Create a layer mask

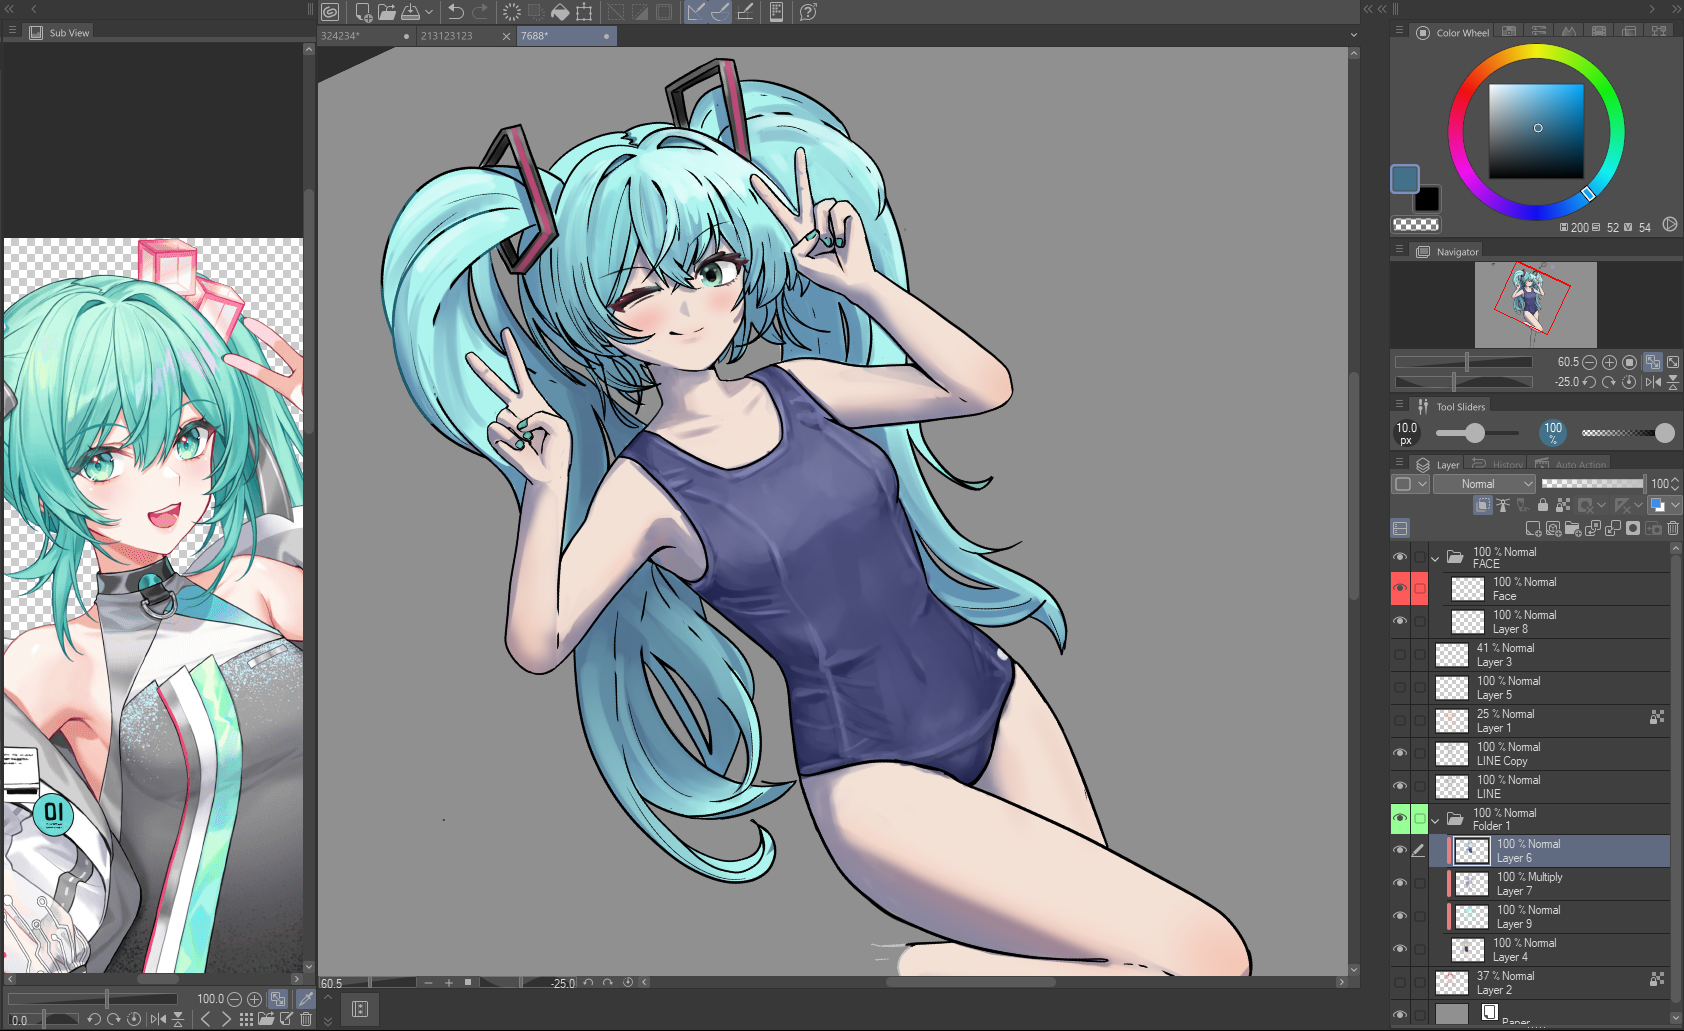click(x=1633, y=528)
